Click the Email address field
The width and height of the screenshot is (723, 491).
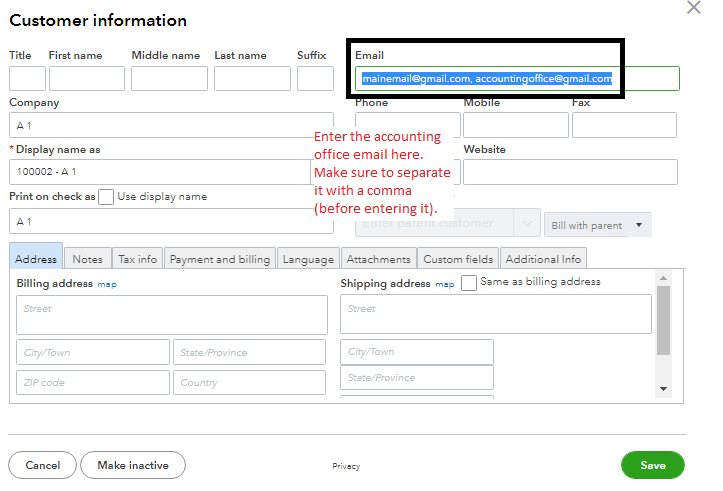click(x=517, y=78)
